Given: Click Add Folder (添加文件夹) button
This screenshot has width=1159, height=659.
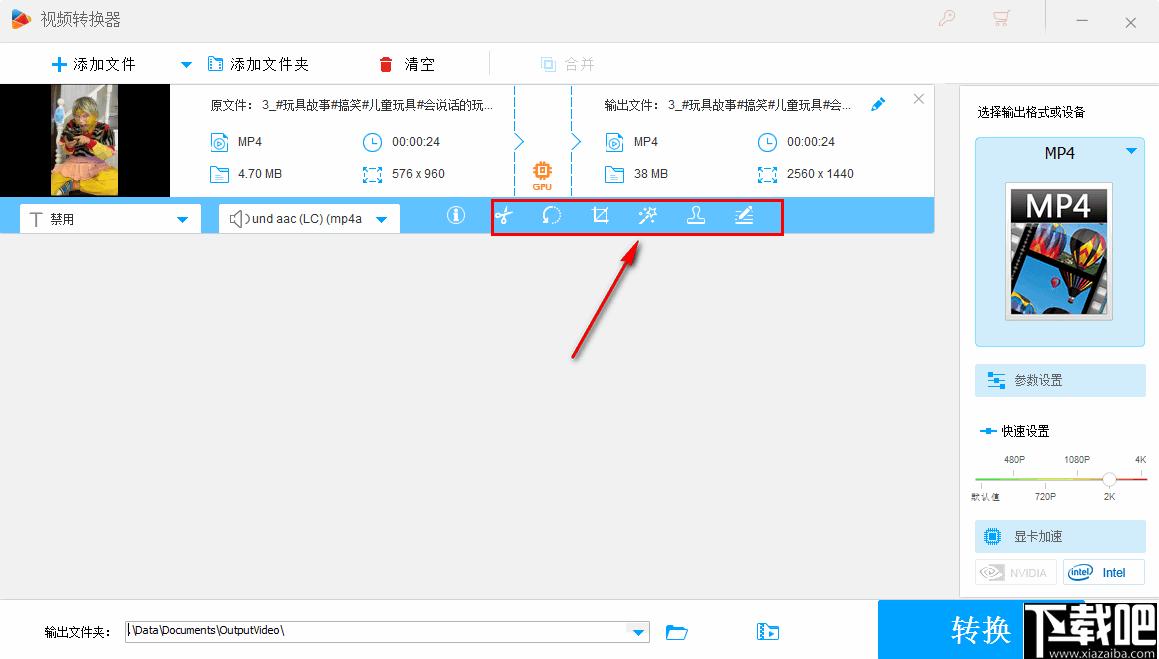Looking at the screenshot, I should pyautogui.click(x=258, y=64).
